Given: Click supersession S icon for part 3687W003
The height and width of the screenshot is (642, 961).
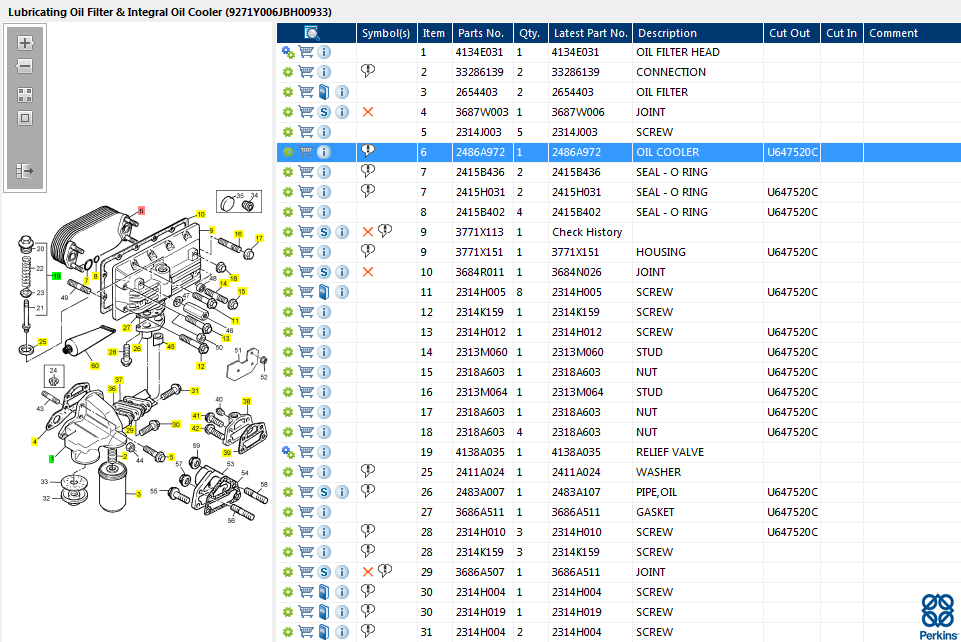Looking at the screenshot, I should (324, 112).
